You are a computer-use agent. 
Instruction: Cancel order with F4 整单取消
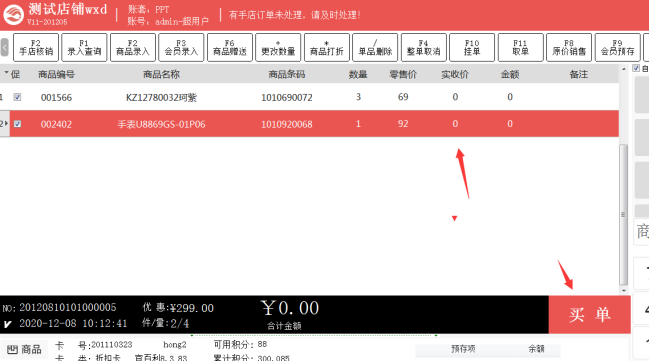coord(424,48)
